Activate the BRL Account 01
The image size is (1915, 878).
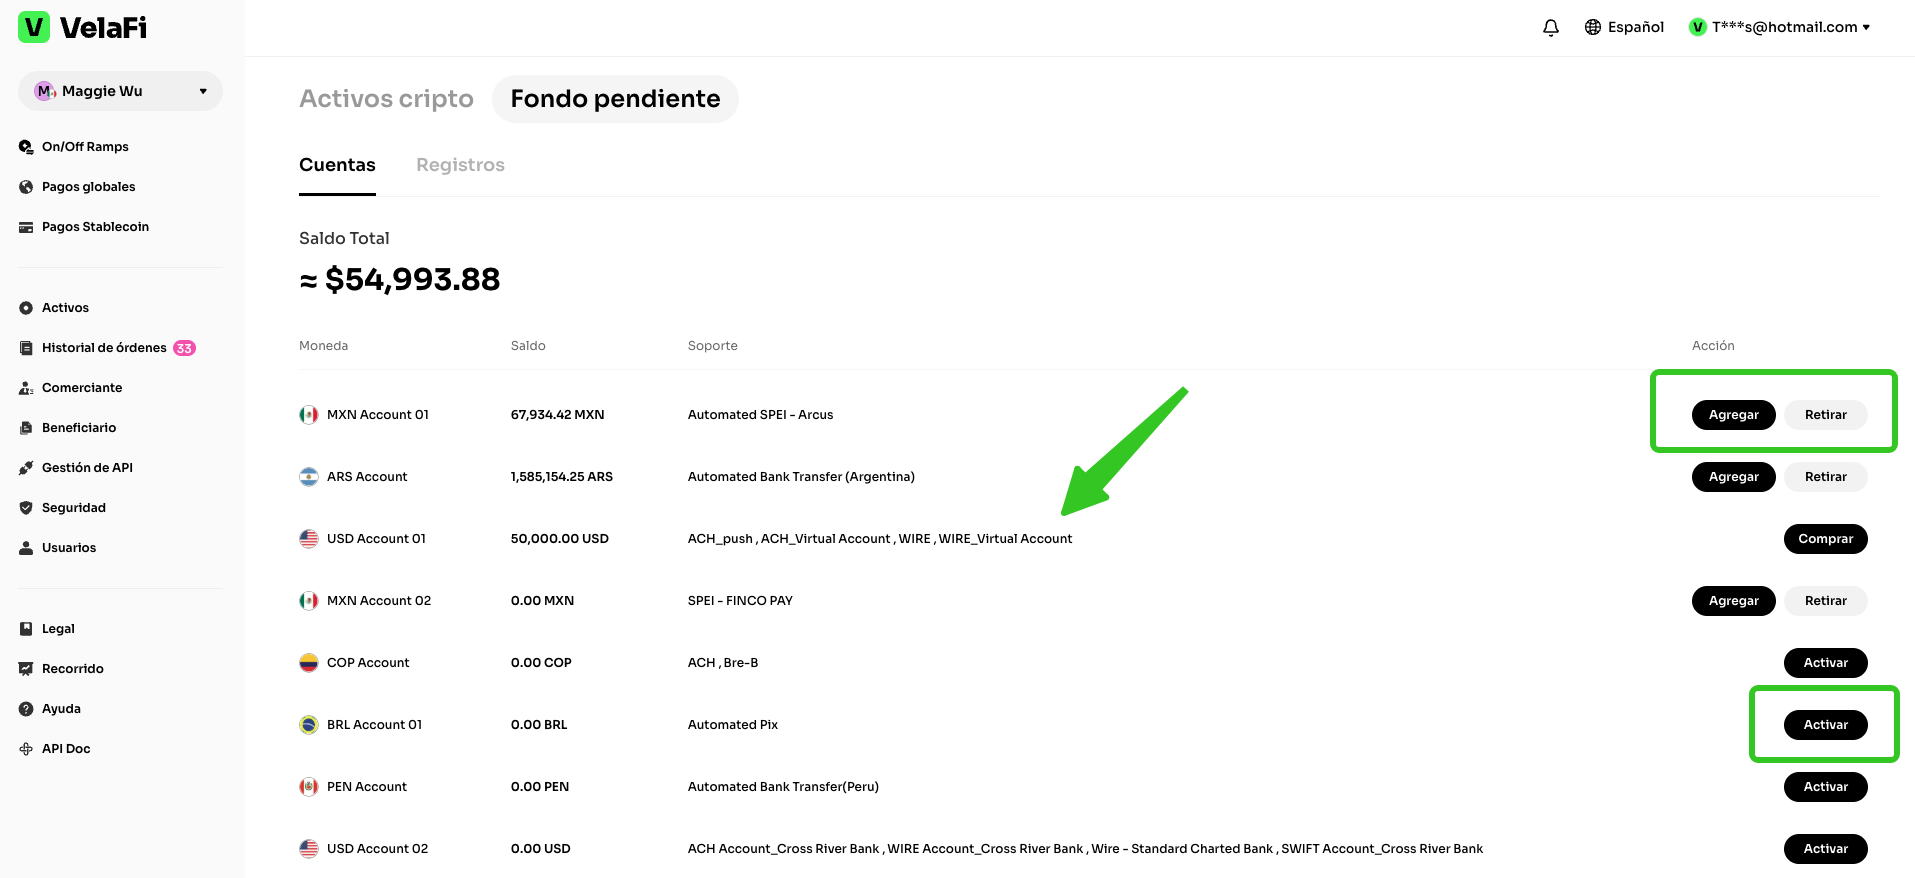click(1825, 725)
